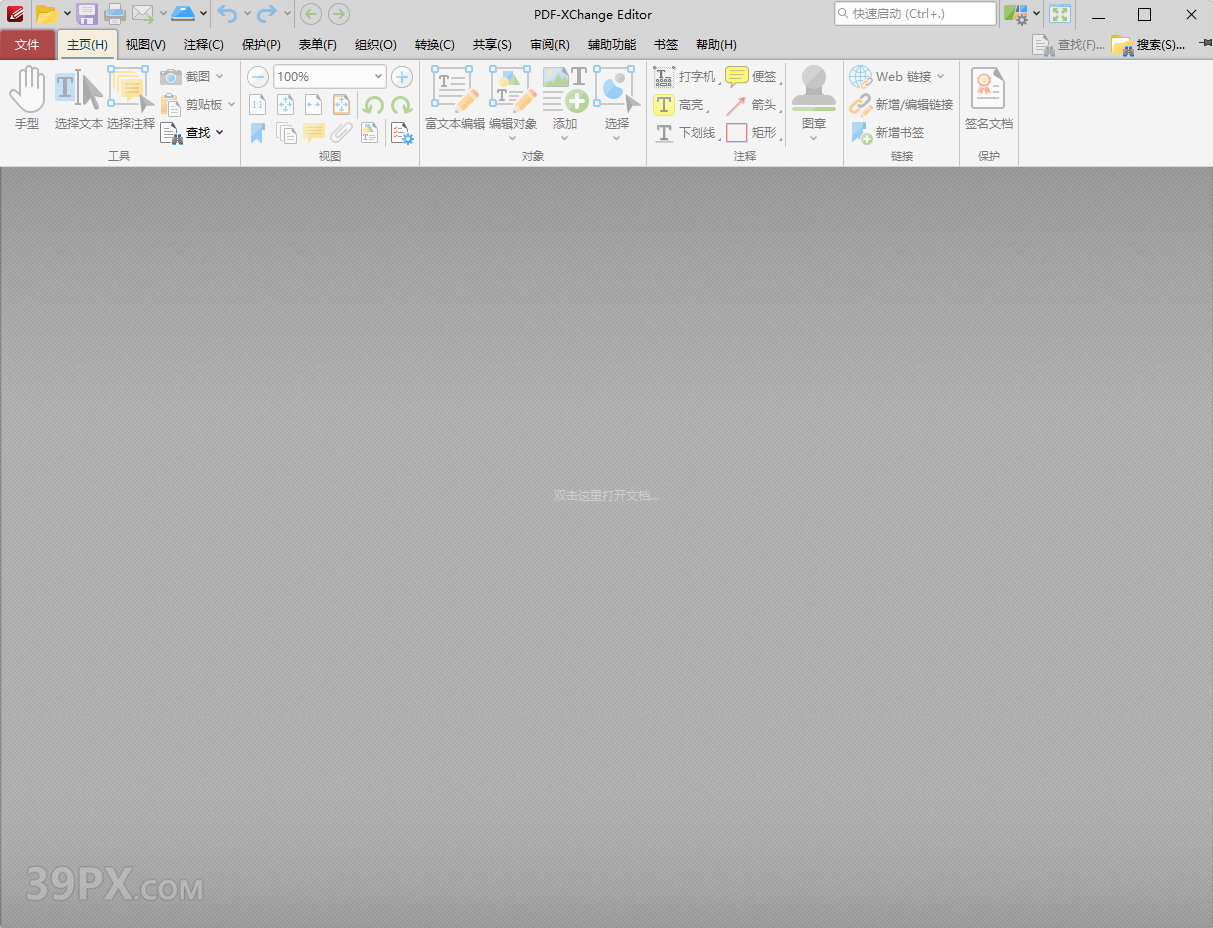
Task: Start a scan with the scanner icon
Action: [183, 14]
